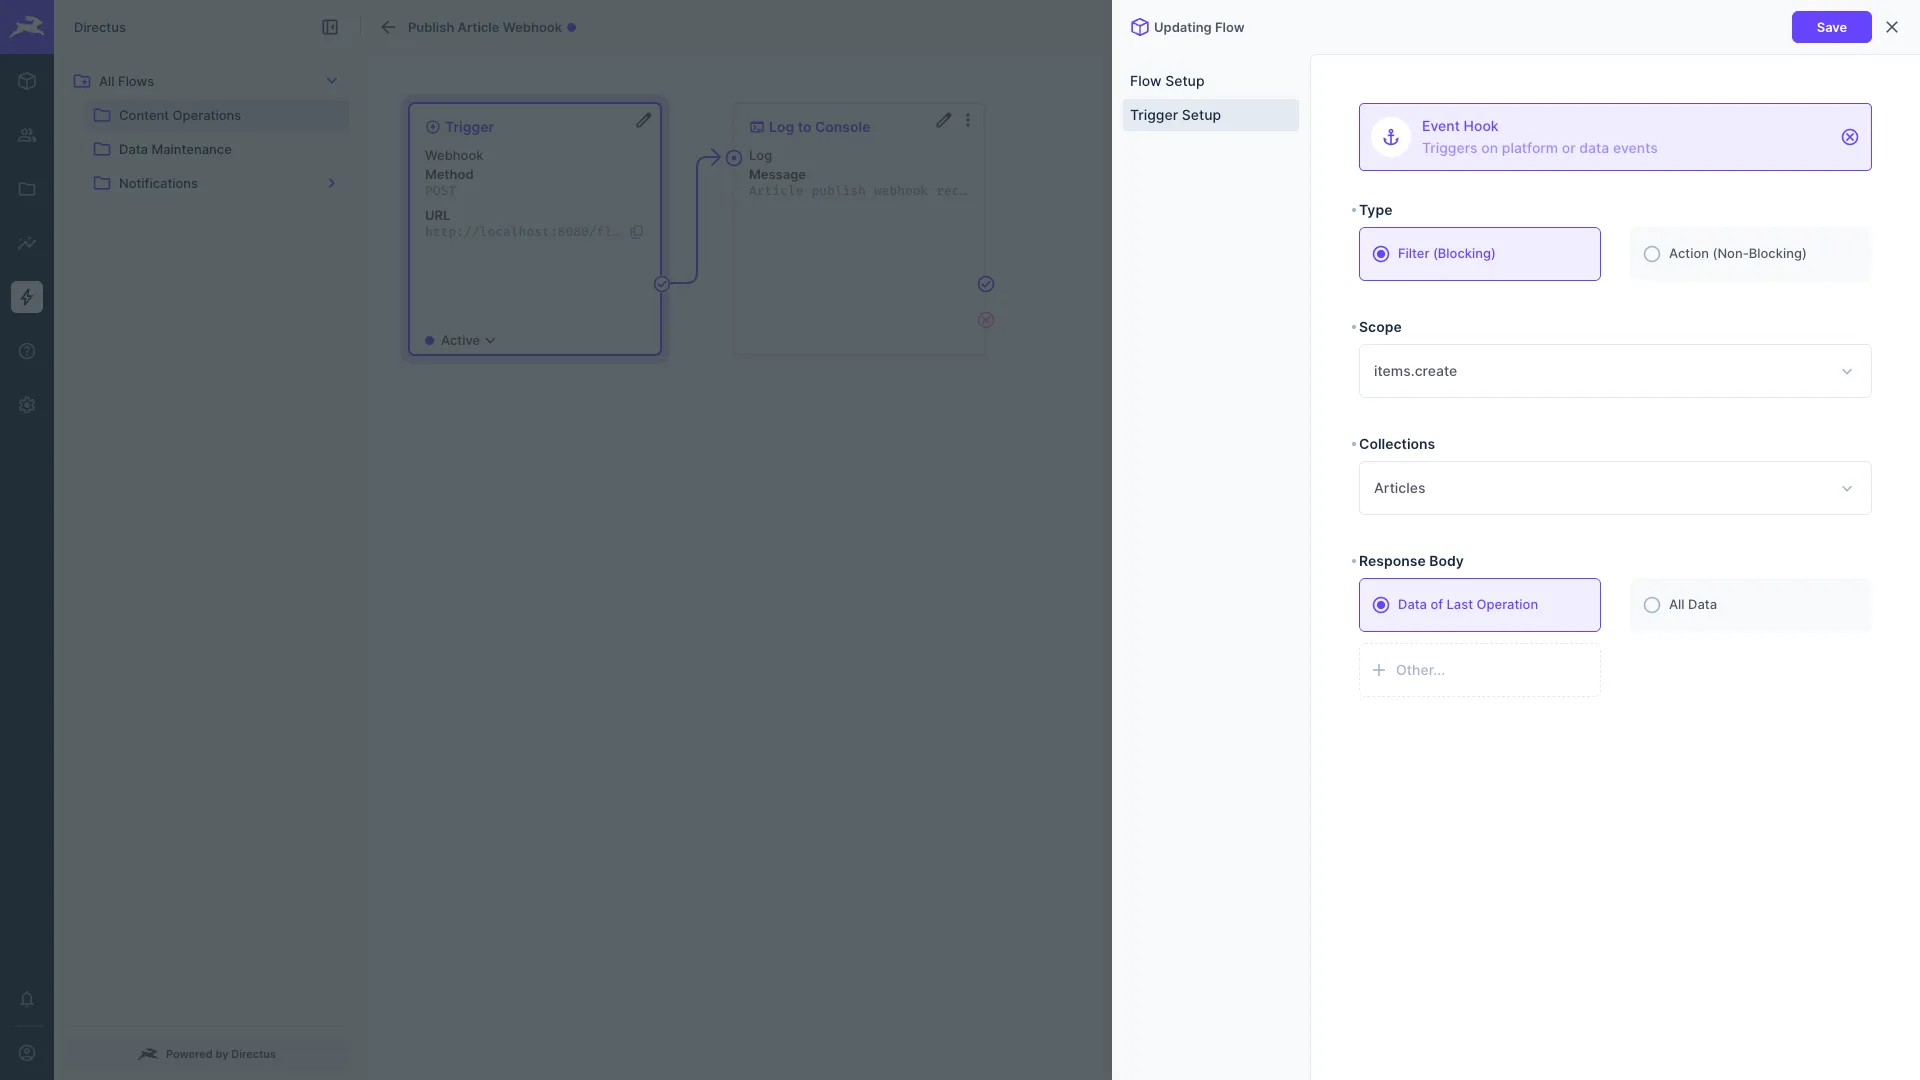Screen dimensions: 1920x1080
Task: Click the Trigger card success connector checkmark
Action: (x=662, y=284)
